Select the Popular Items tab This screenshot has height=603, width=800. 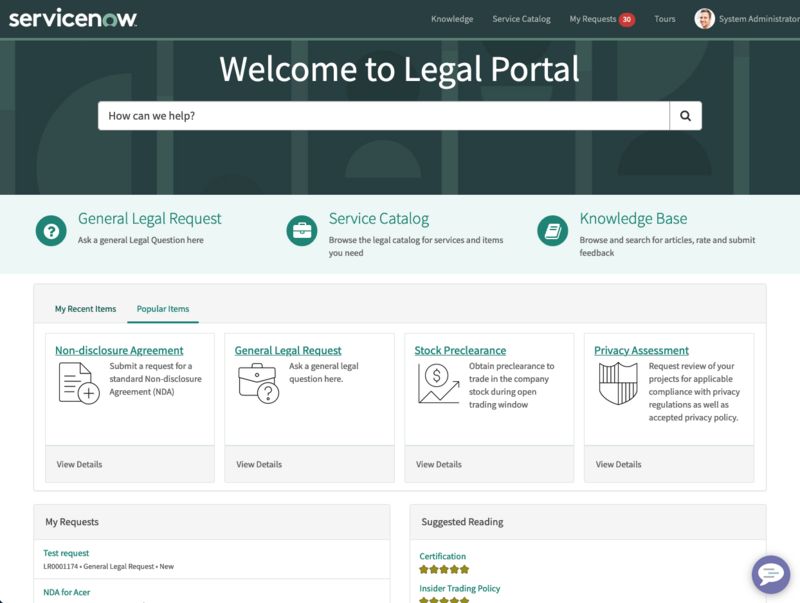(163, 309)
